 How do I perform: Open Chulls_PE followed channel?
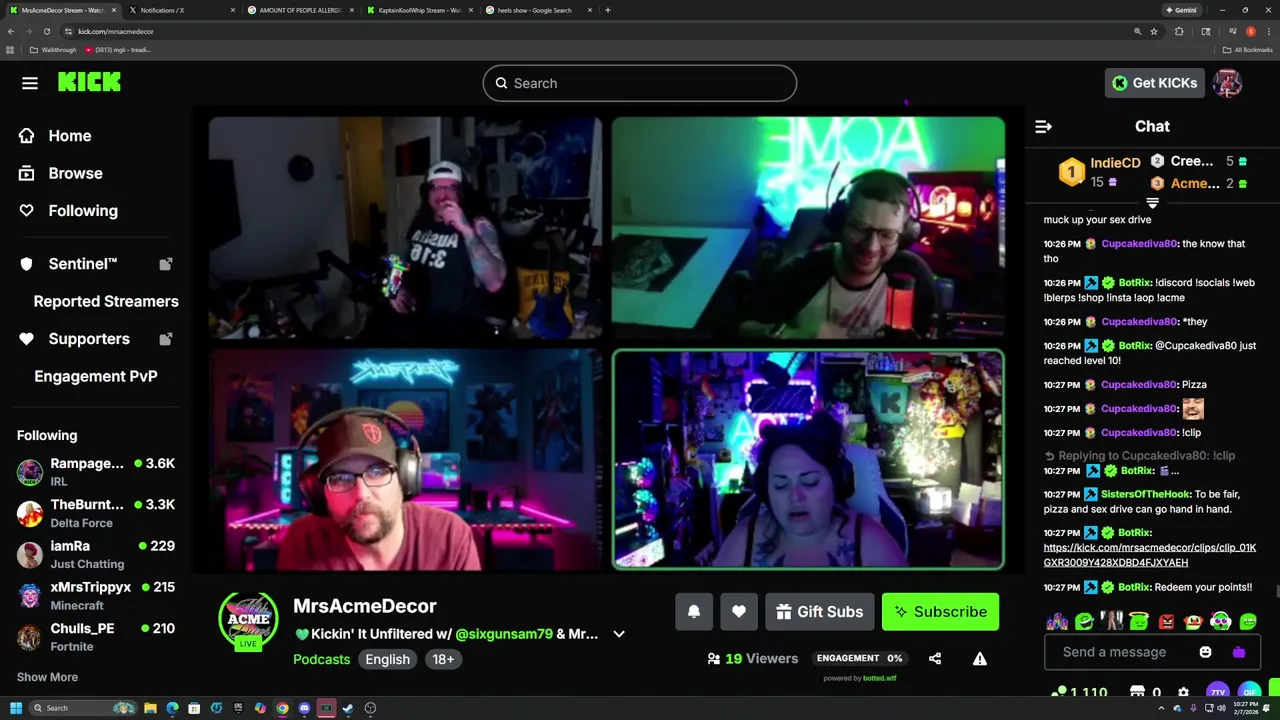(x=96, y=637)
